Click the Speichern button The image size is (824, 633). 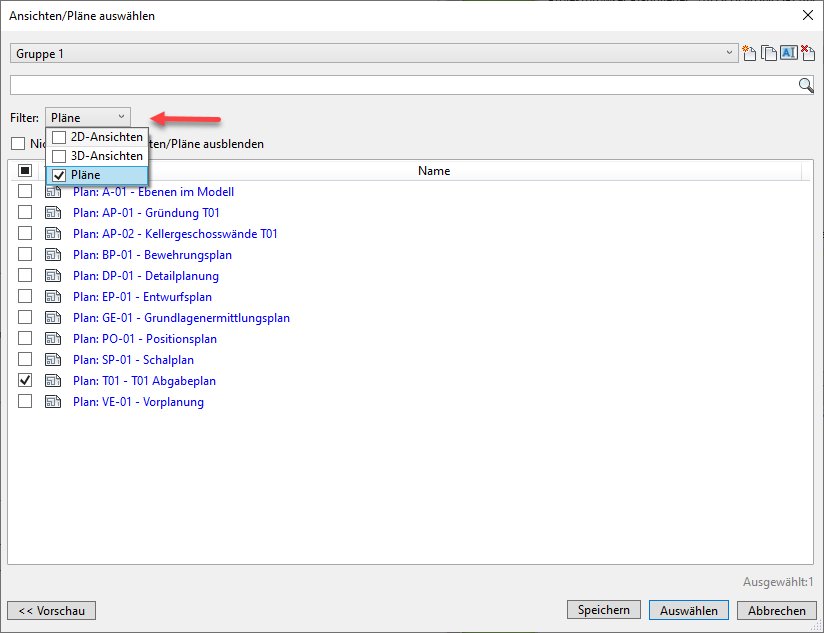point(603,610)
